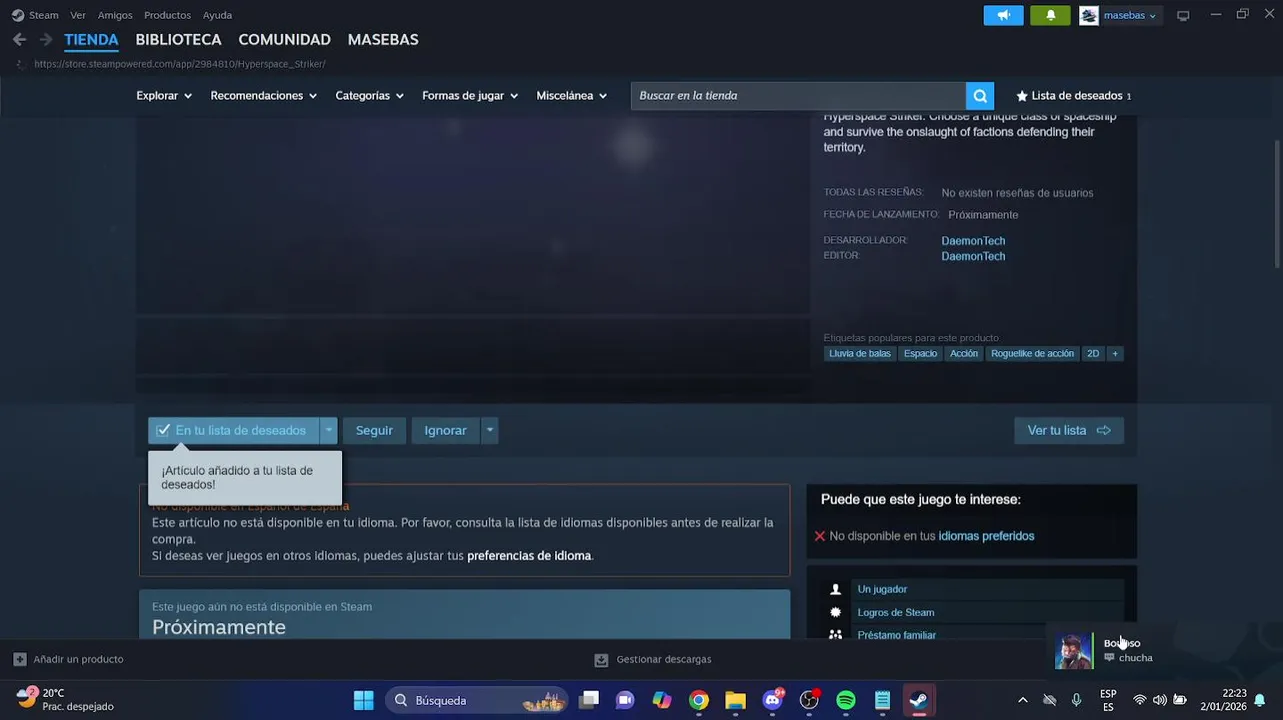Screen dimensions: 1283x720
Task: Open the idiomas preferidos link
Action: [986, 536]
